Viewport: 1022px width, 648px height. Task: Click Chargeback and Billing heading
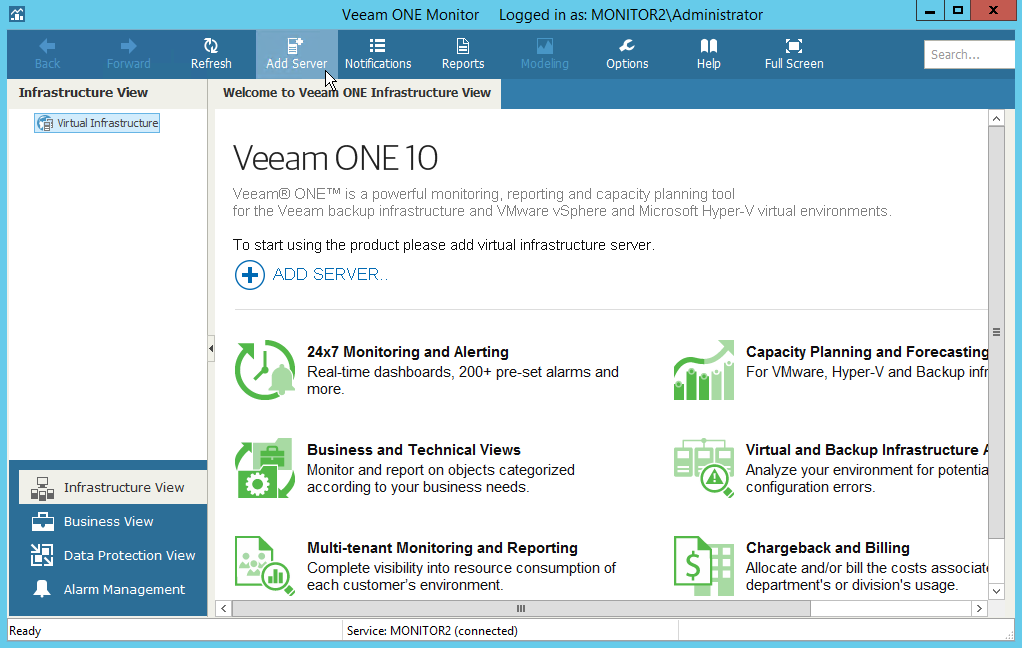coord(828,548)
